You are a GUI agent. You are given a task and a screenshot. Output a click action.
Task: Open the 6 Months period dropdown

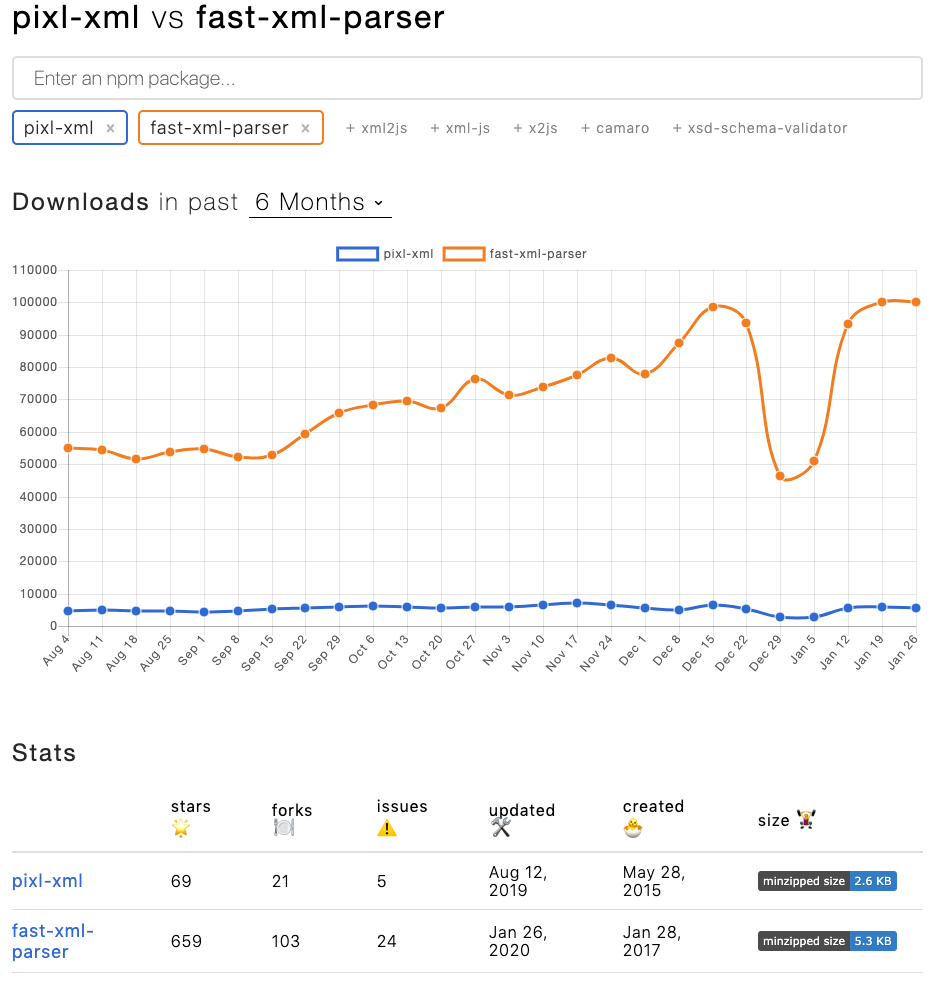click(x=320, y=202)
